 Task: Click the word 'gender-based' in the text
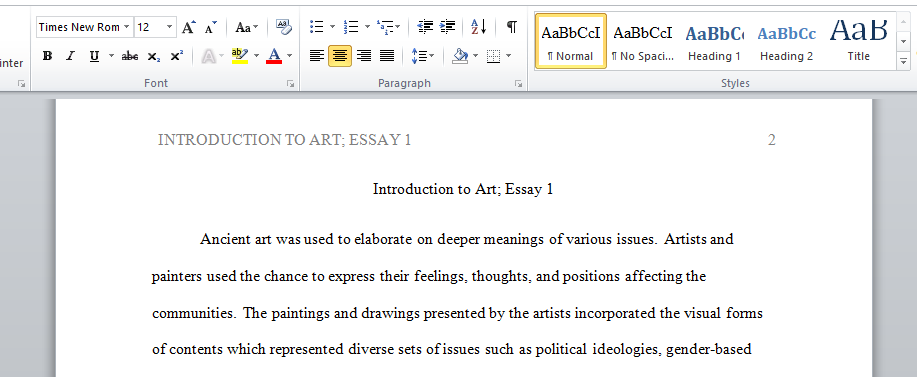(709, 350)
